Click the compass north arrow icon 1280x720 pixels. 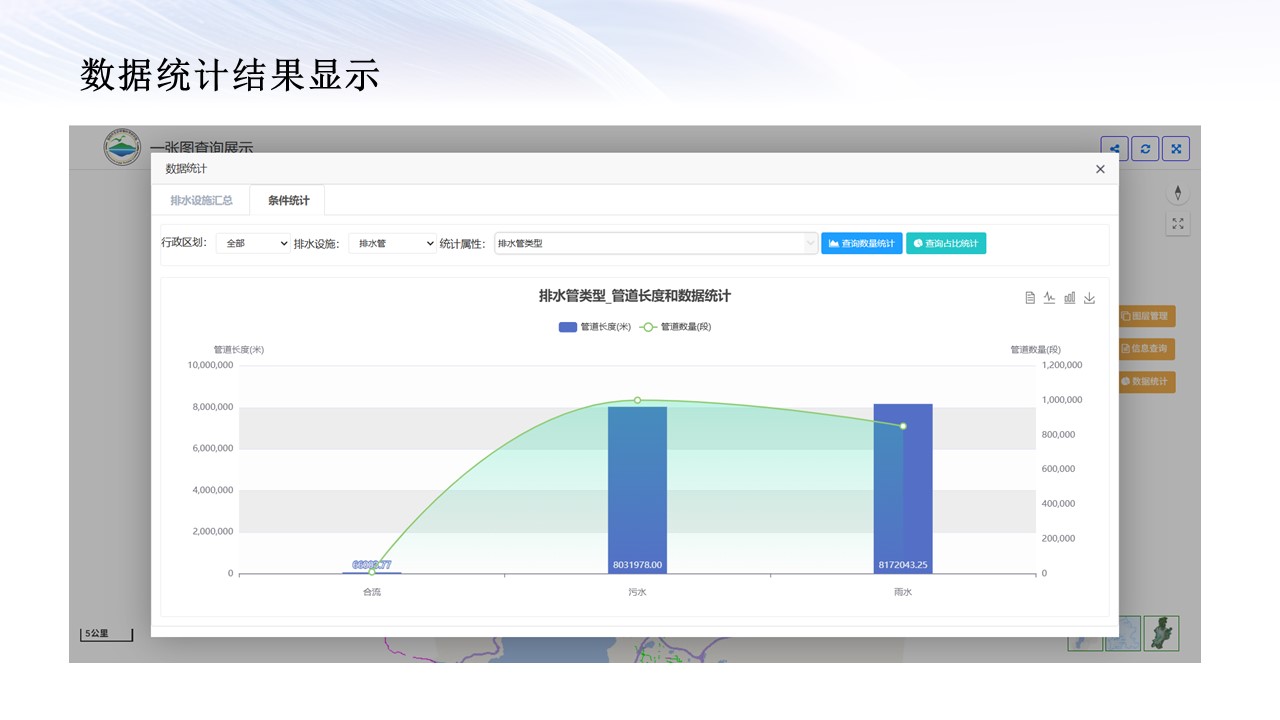pos(1177,193)
